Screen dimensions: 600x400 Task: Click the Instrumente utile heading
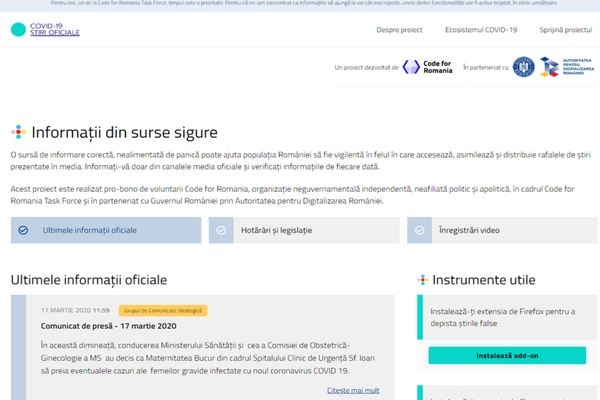click(484, 280)
